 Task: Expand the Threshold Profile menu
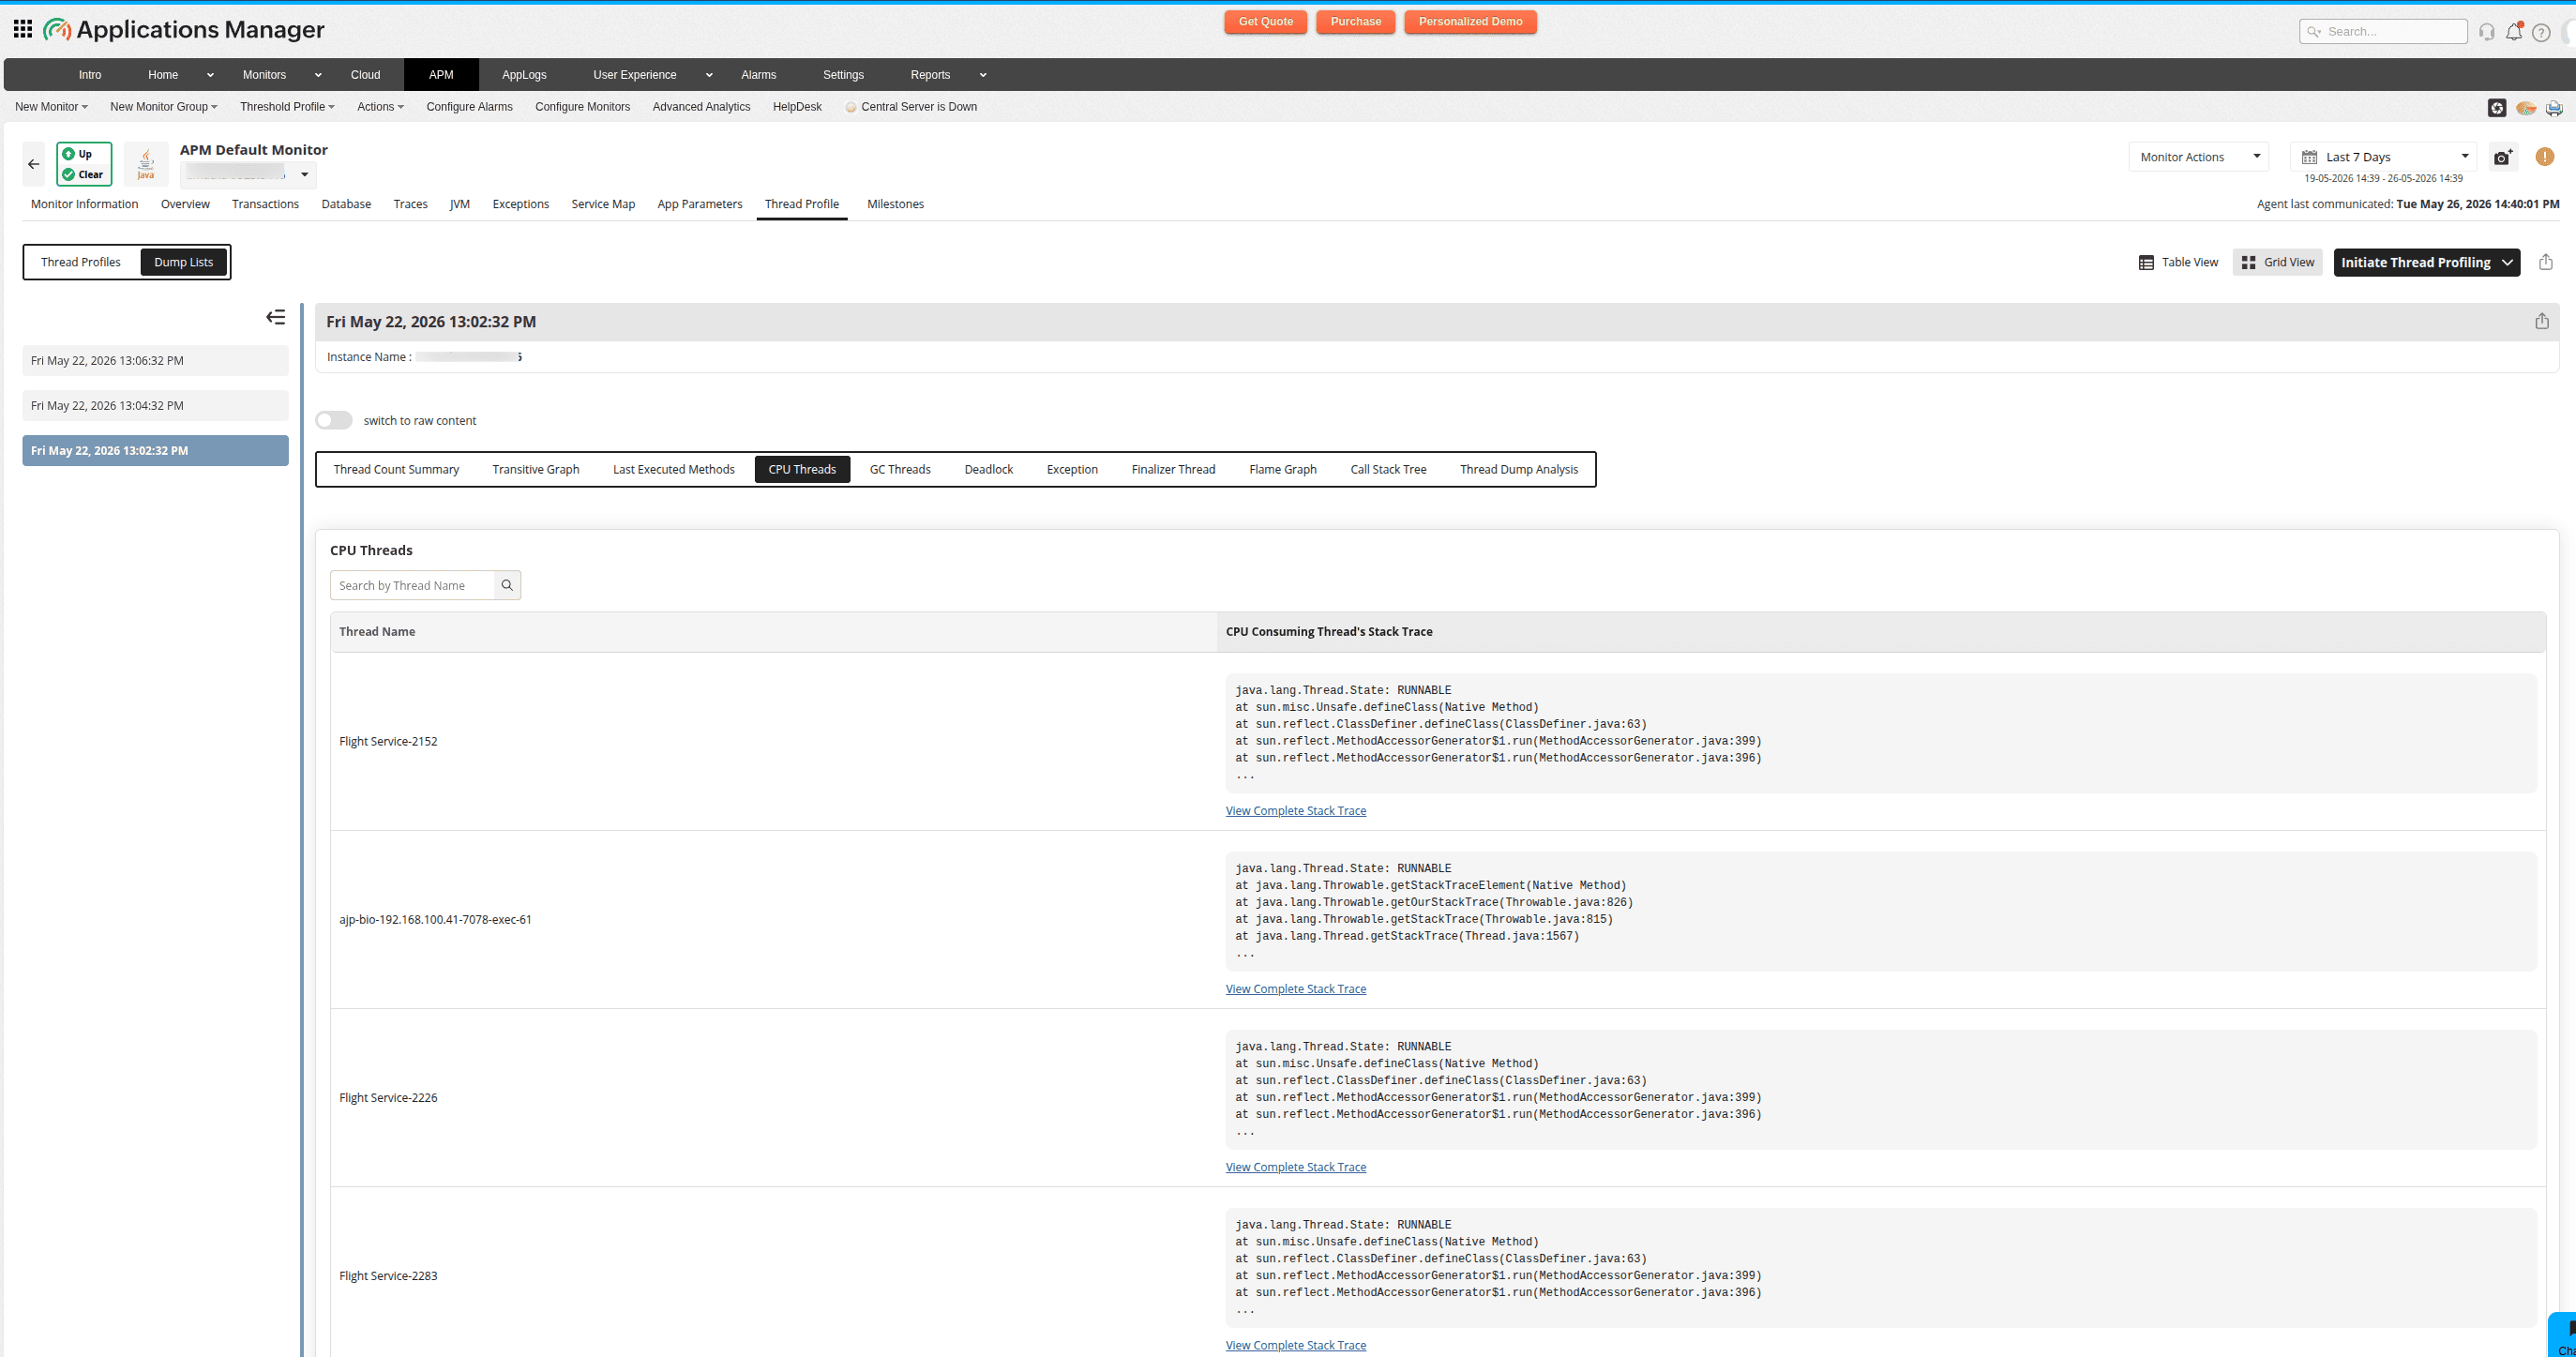(287, 107)
